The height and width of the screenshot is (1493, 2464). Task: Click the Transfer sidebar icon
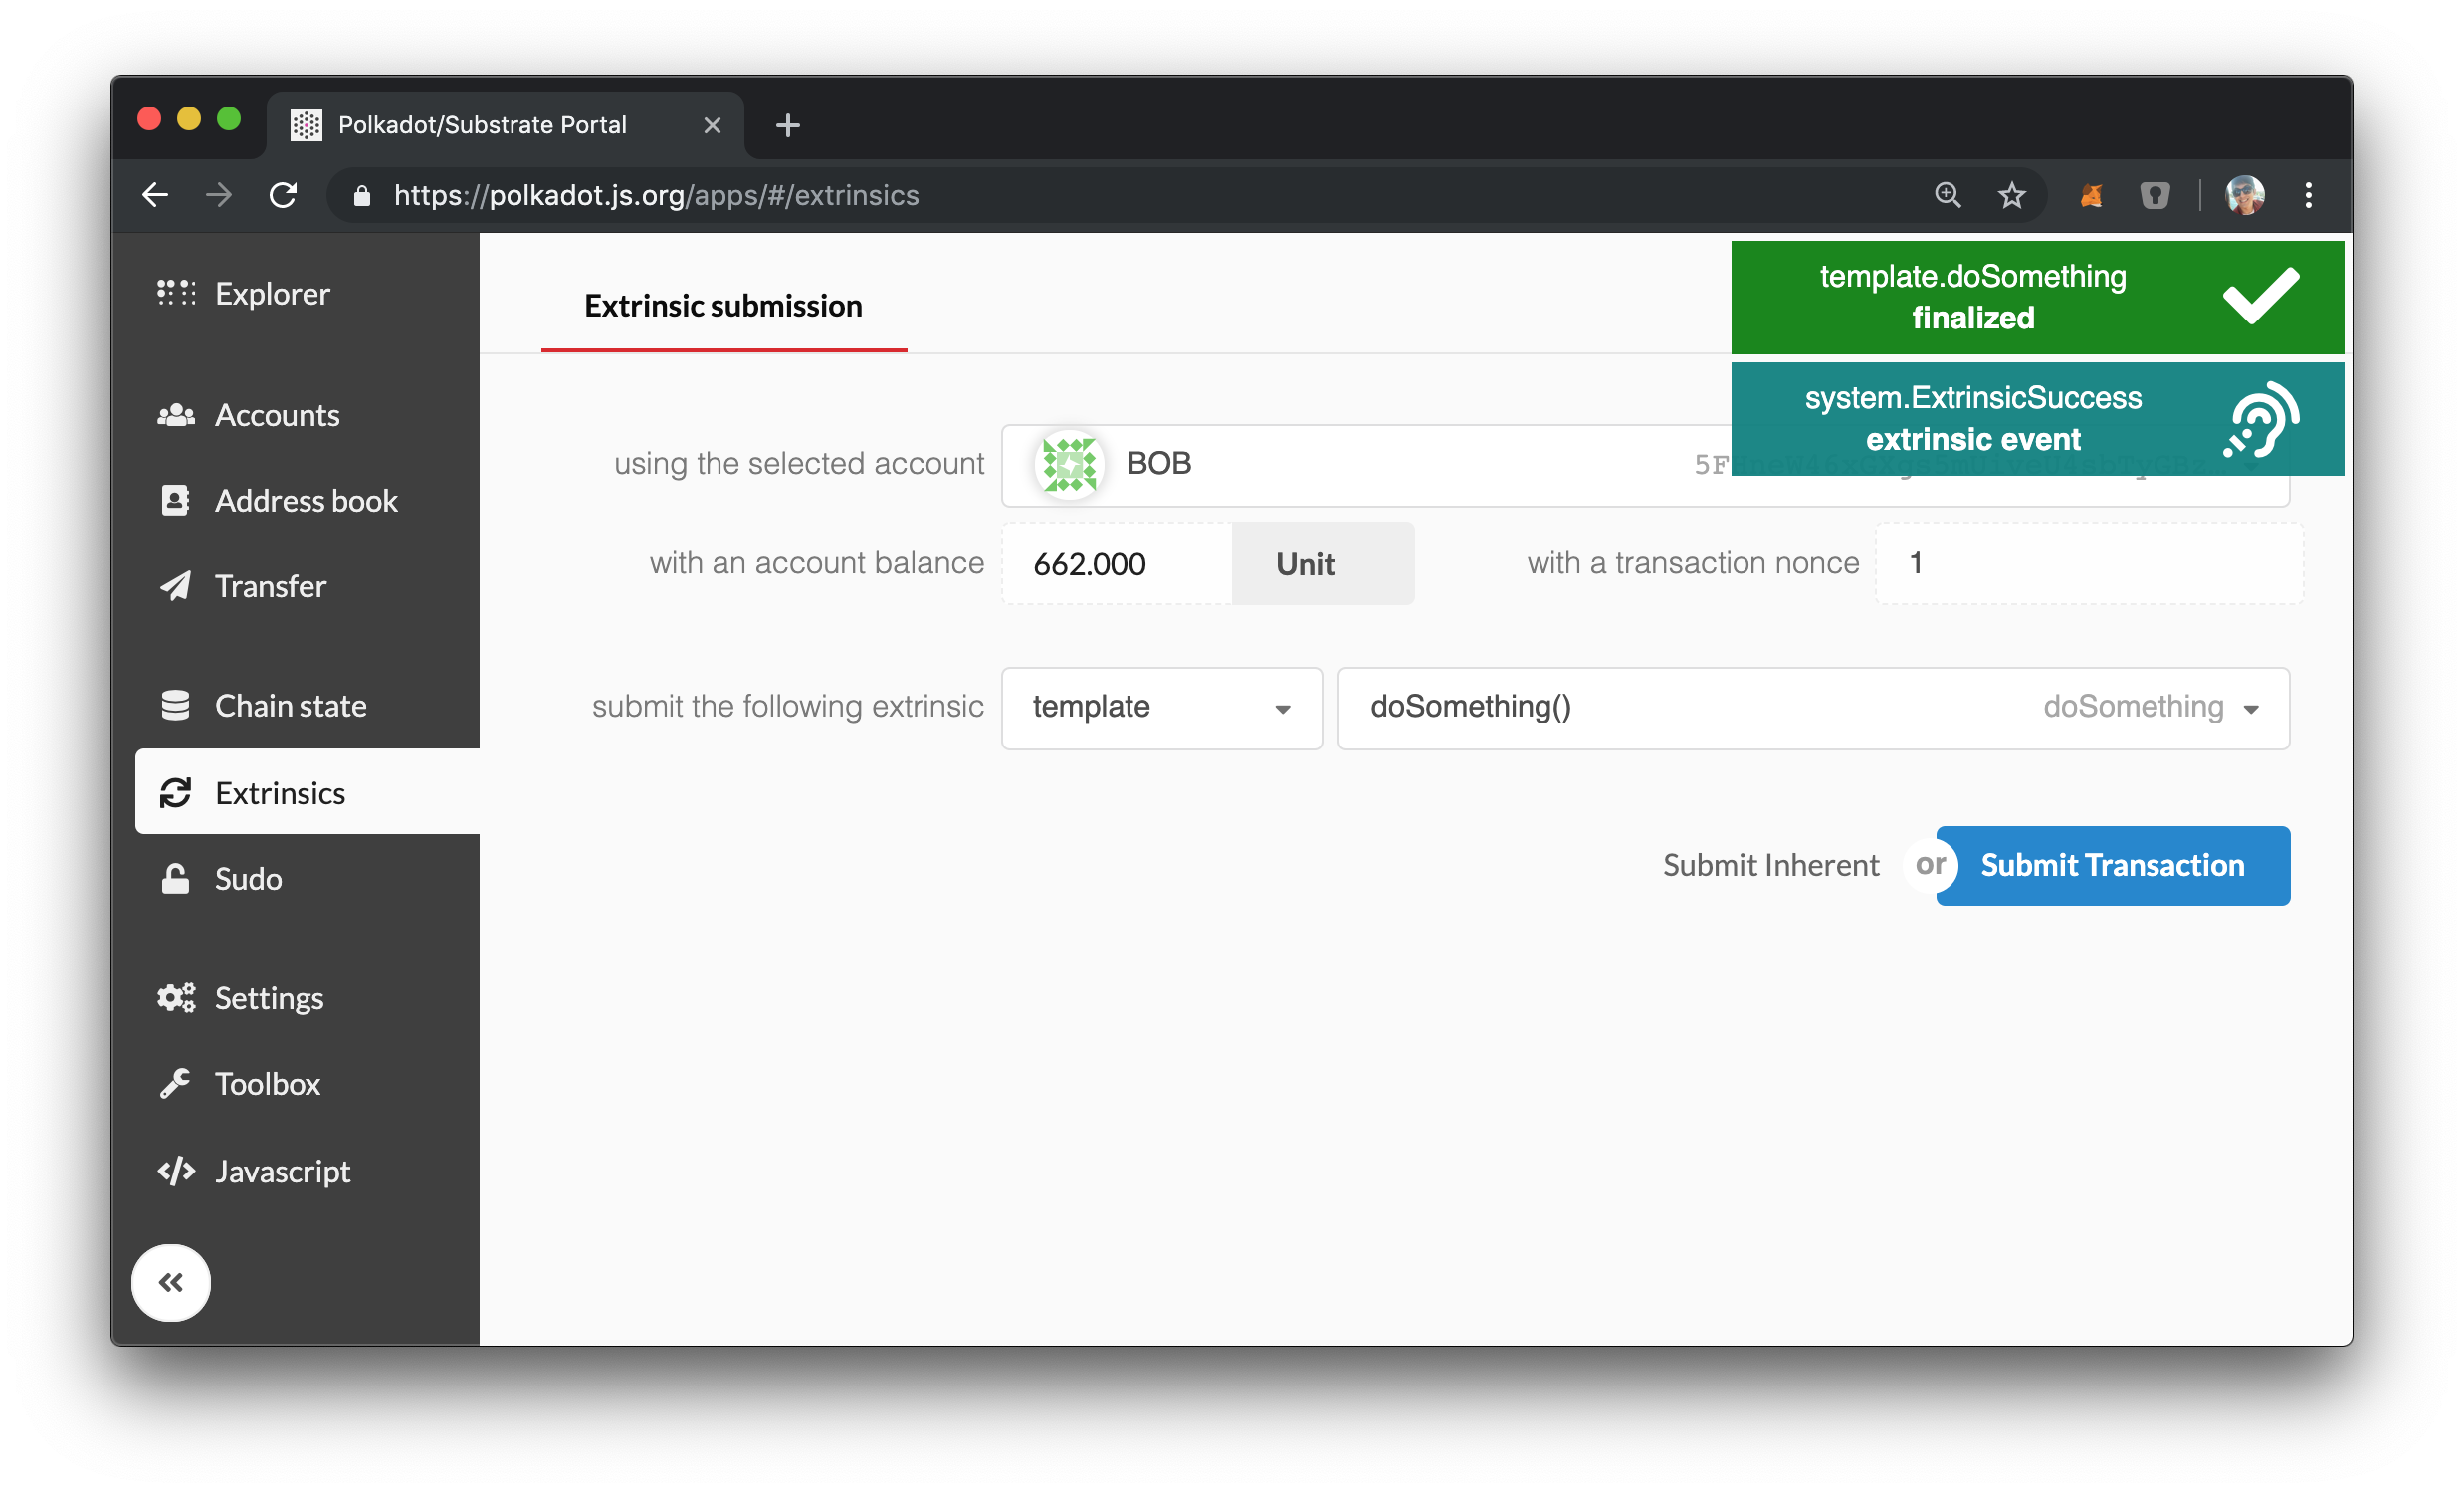tap(176, 586)
